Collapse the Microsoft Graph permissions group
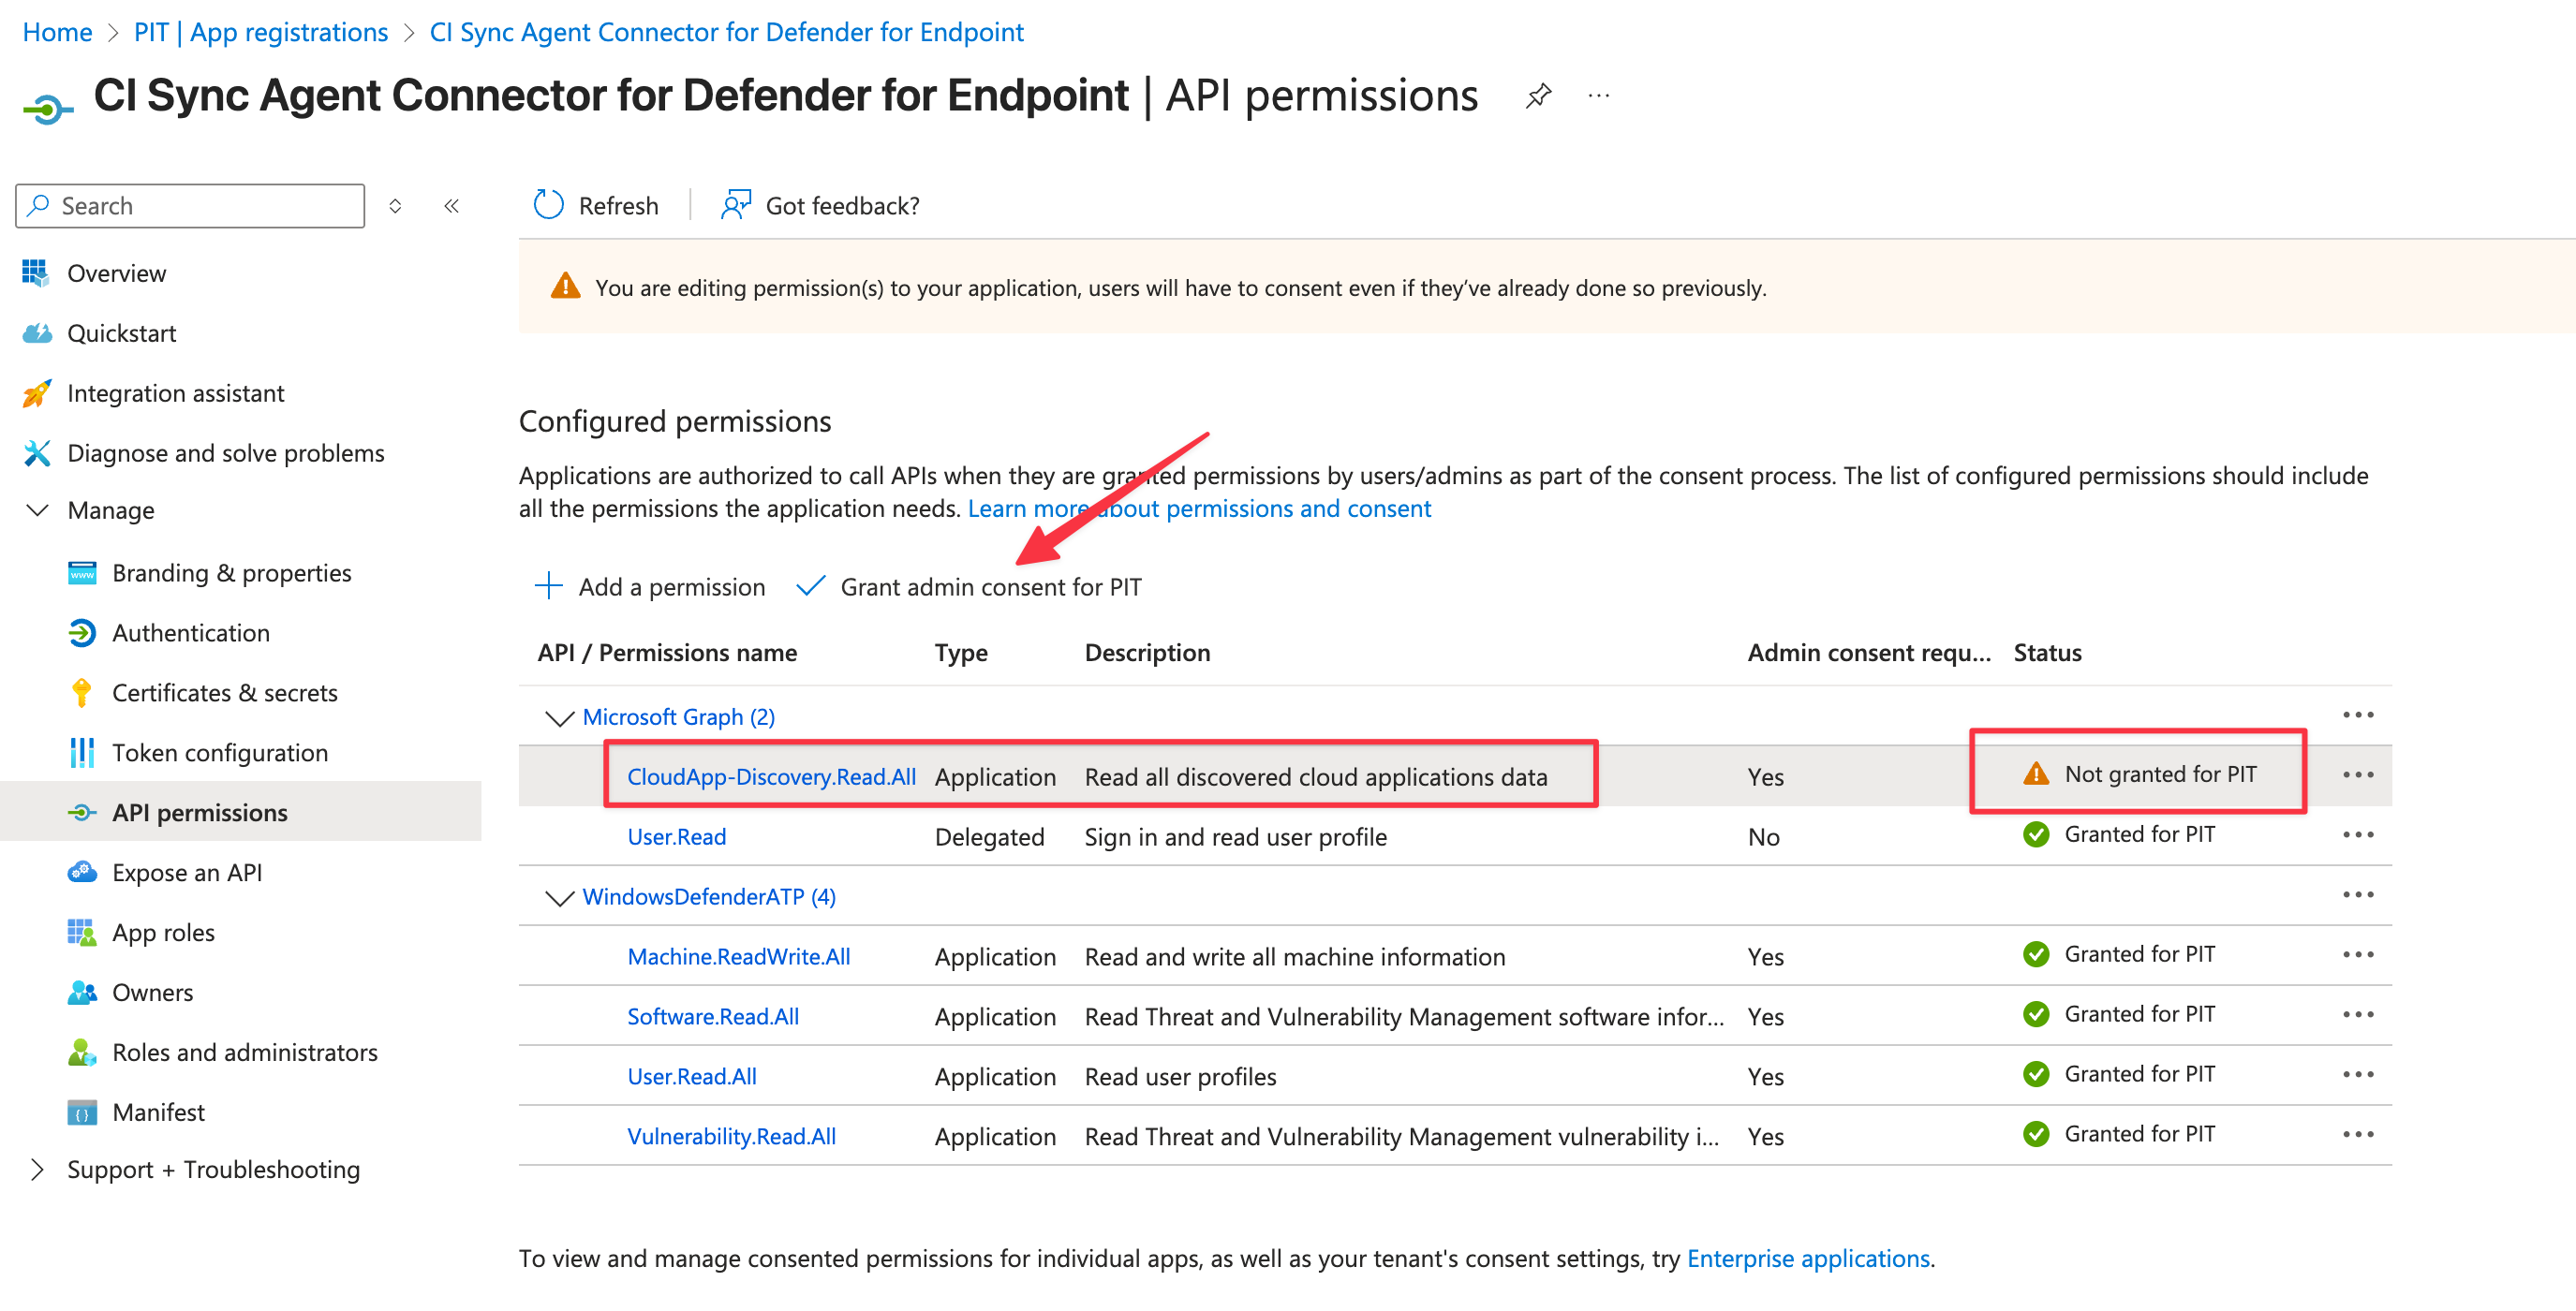This screenshot has height=1311, width=2576. click(x=559, y=718)
